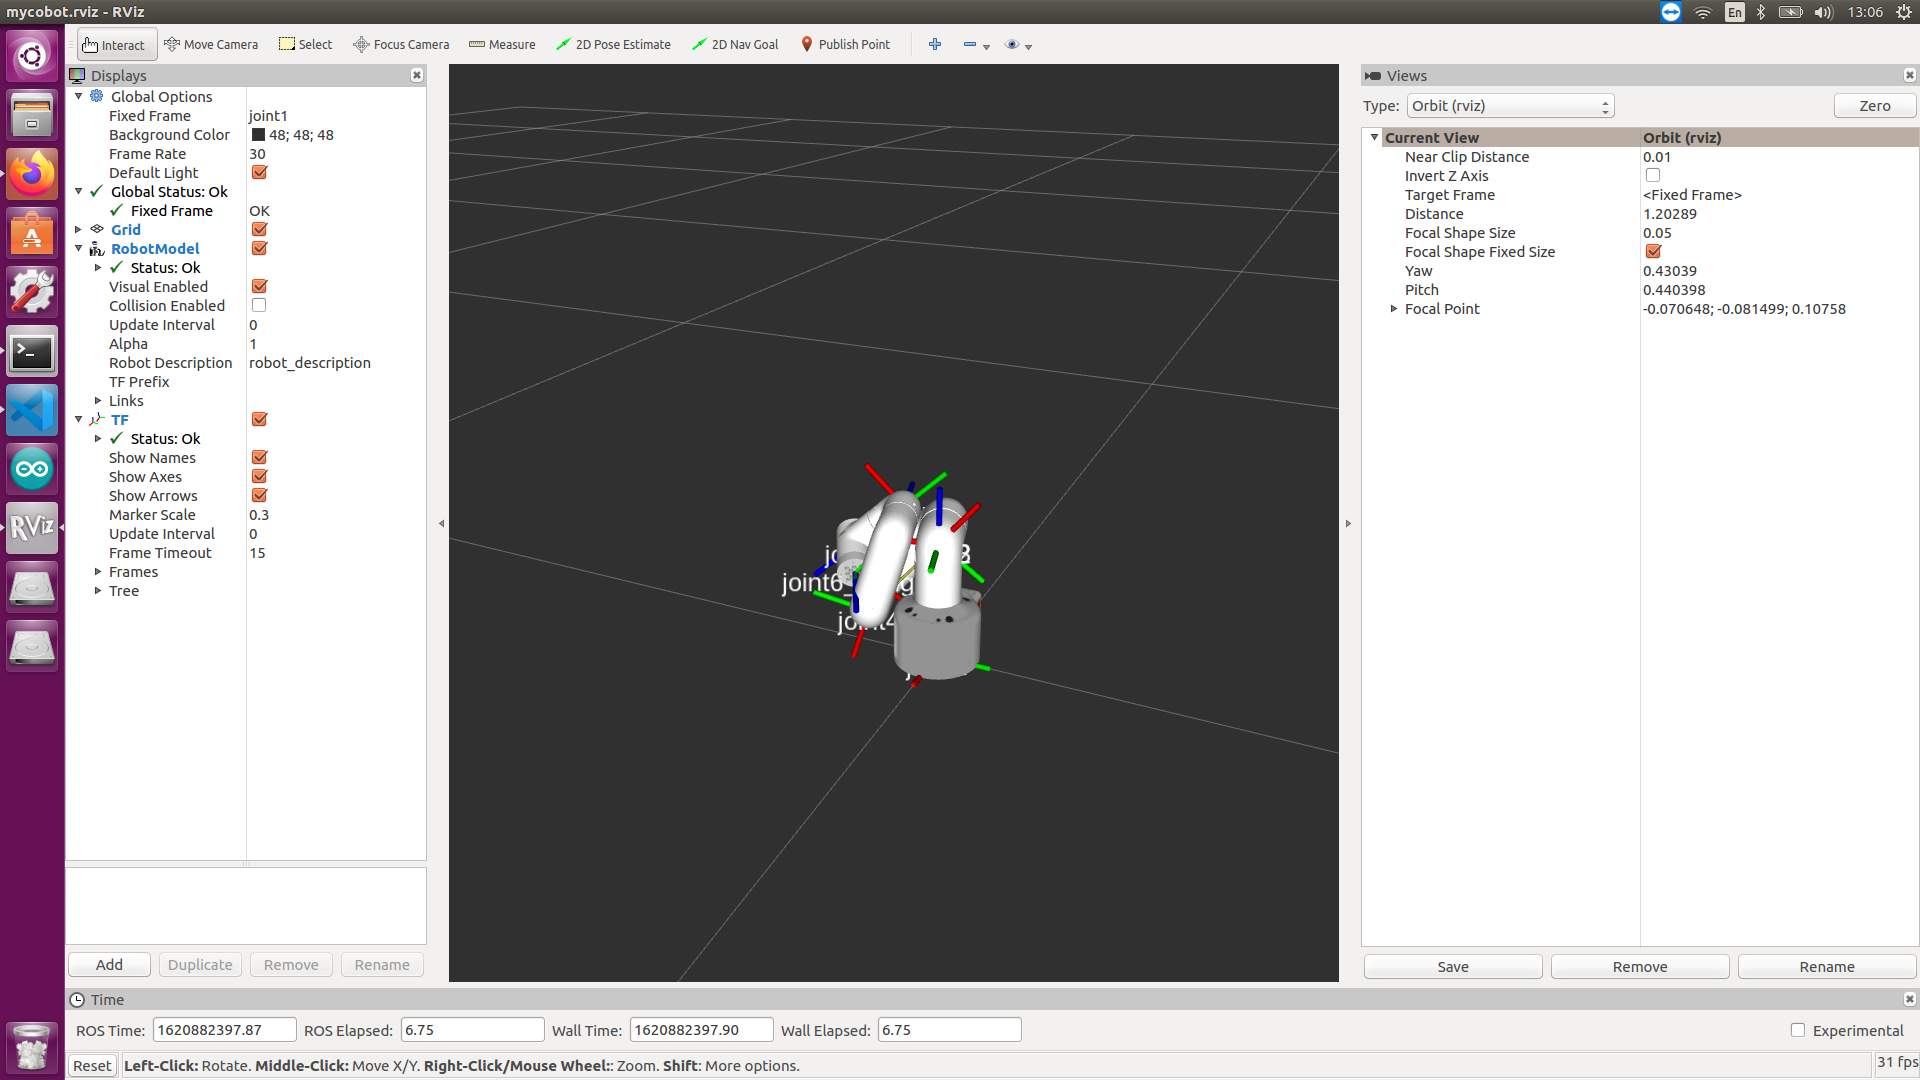Open the view Type dropdown
The image size is (1920, 1080).
coord(1510,106)
